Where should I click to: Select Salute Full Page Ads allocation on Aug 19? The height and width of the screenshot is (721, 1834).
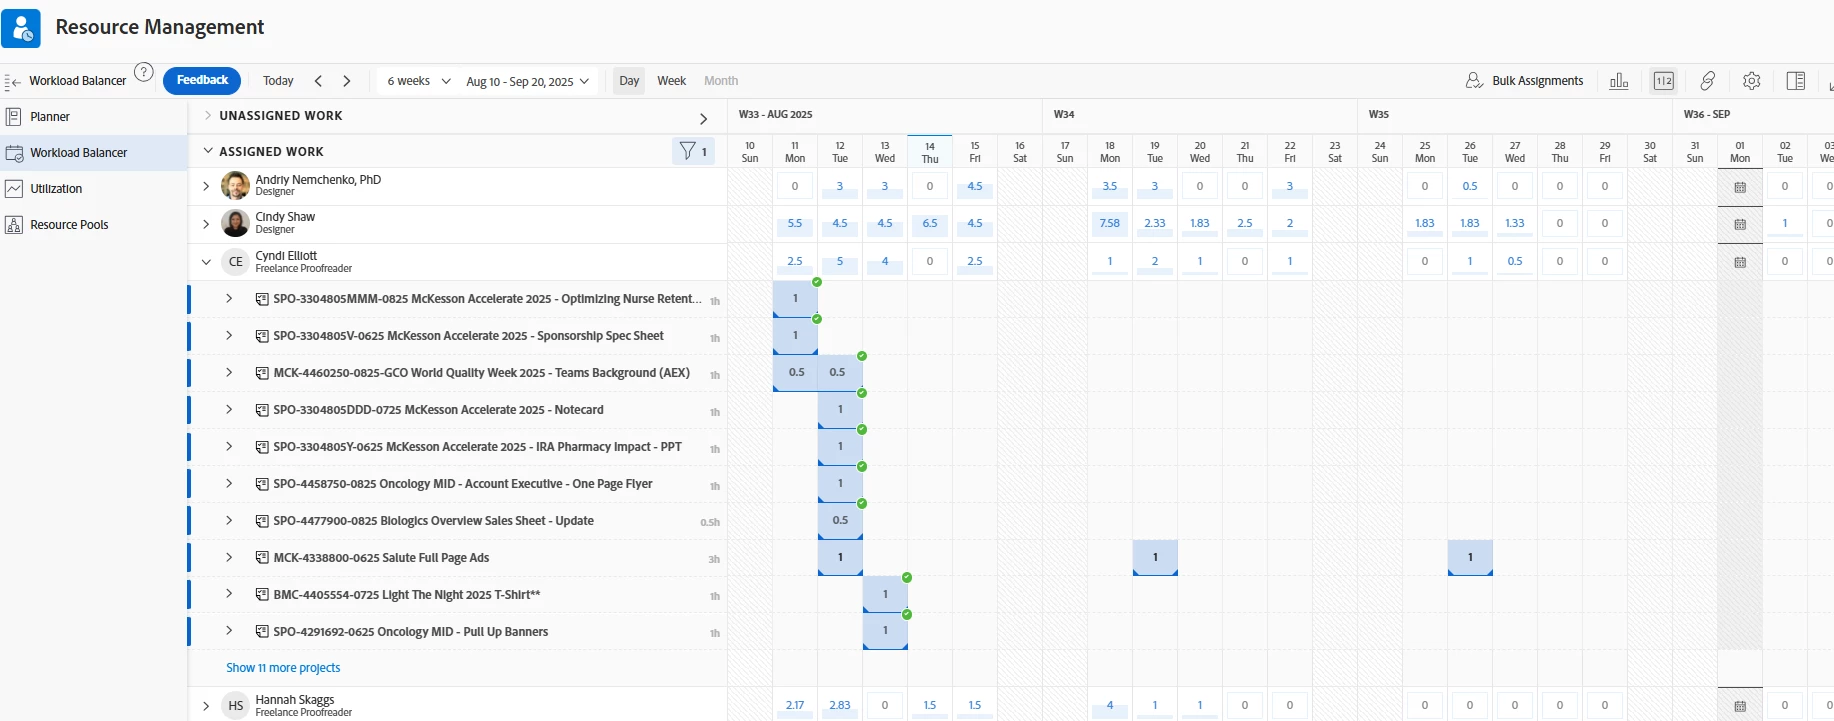pyautogui.click(x=1155, y=558)
